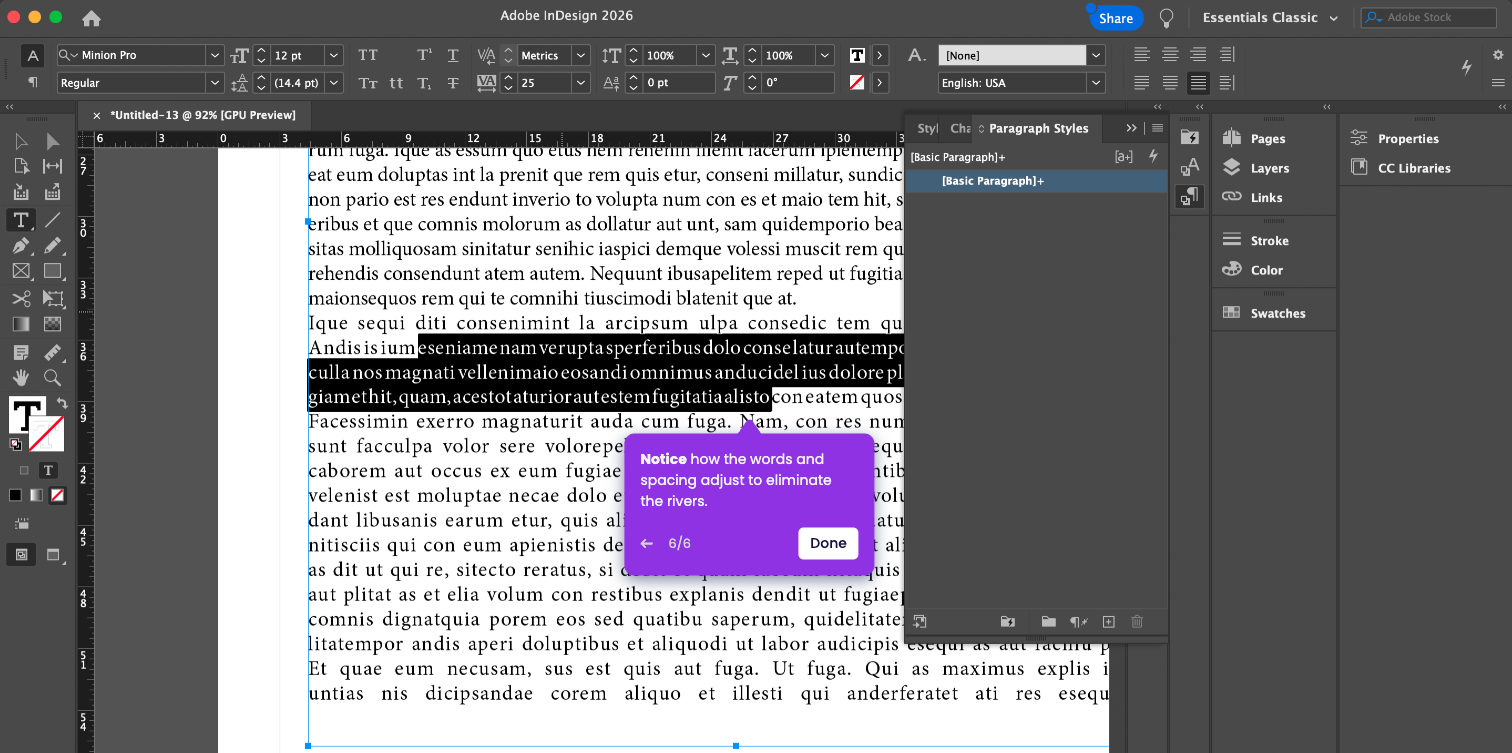Select the Rectangle tool
The width and height of the screenshot is (1512, 753).
tap(53, 271)
